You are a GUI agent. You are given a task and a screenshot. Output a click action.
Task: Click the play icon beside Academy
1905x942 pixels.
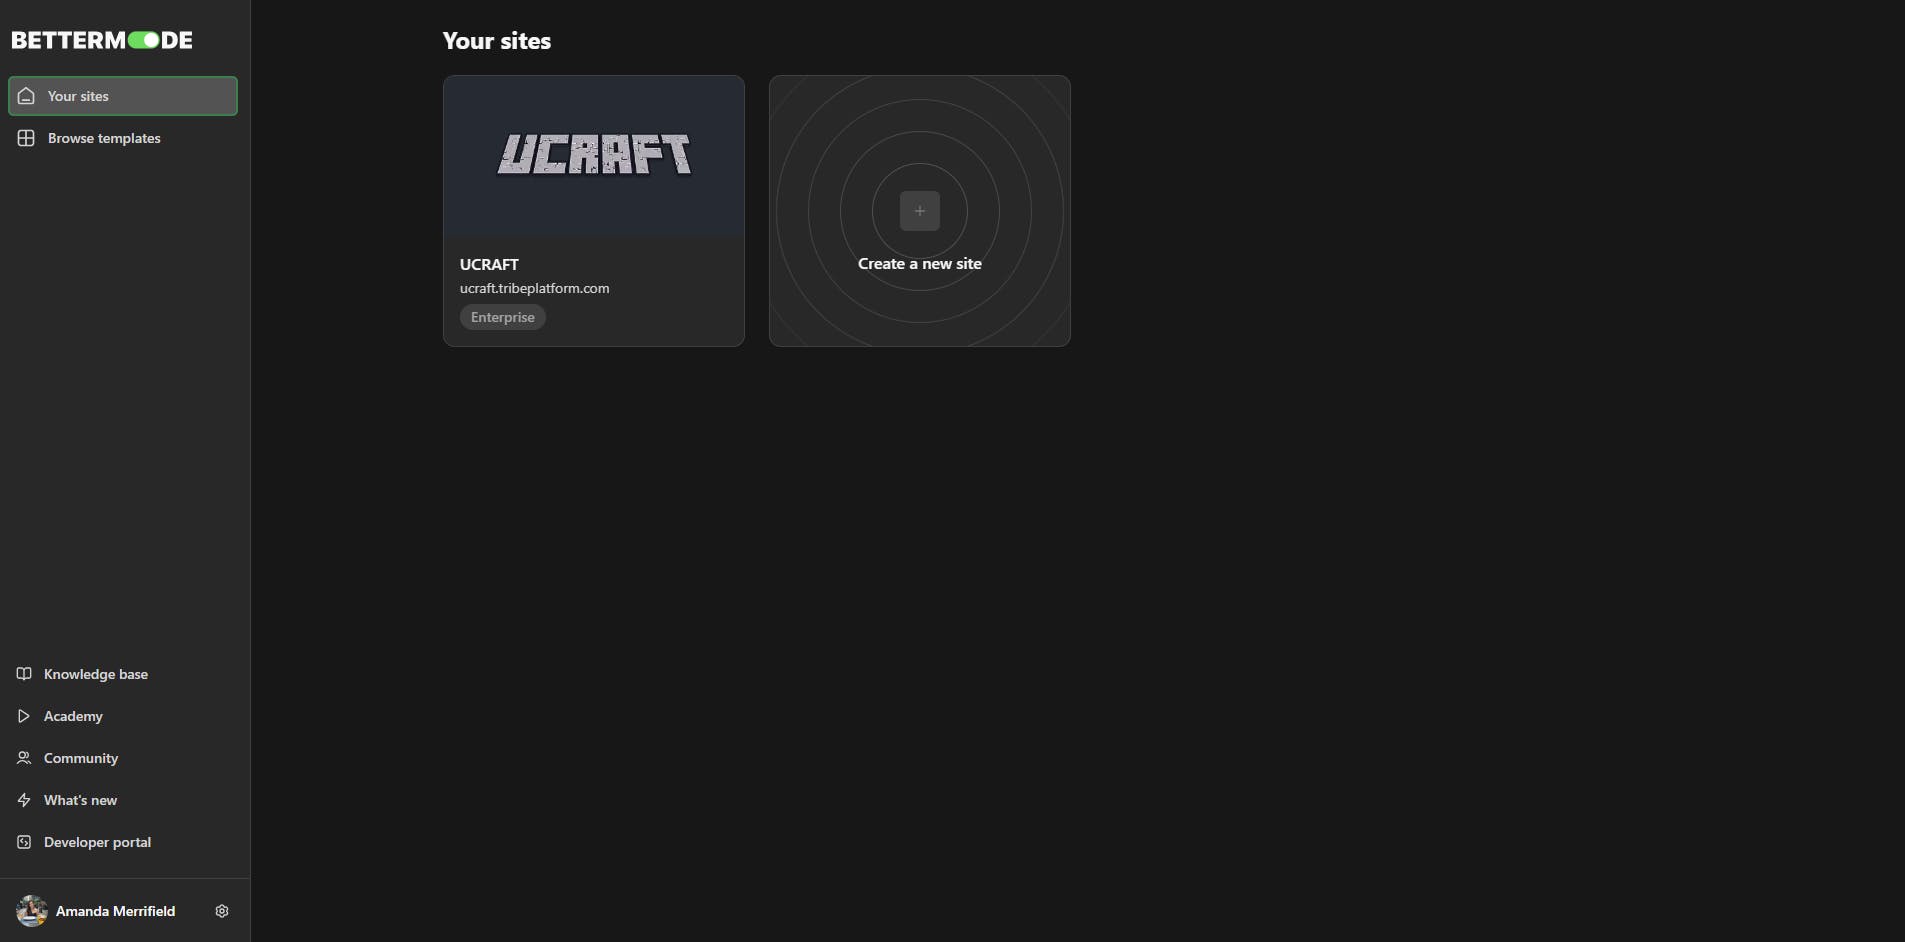point(24,716)
